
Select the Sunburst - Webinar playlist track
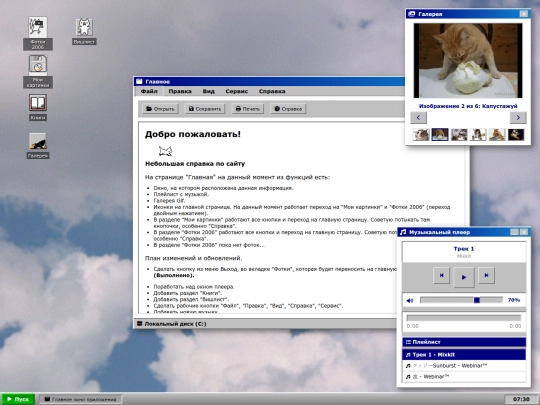tap(464, 365)
